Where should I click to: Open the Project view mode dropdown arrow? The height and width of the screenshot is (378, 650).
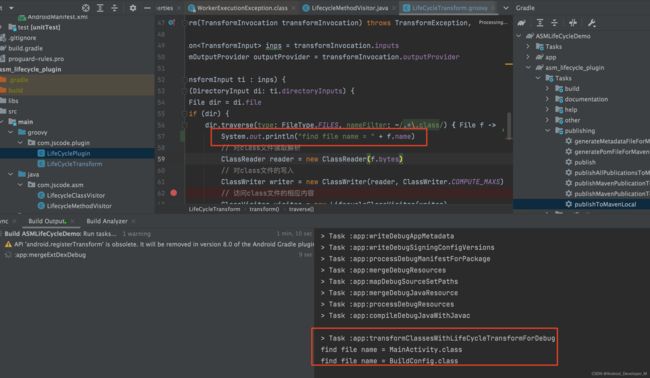(x=11, y=8)
